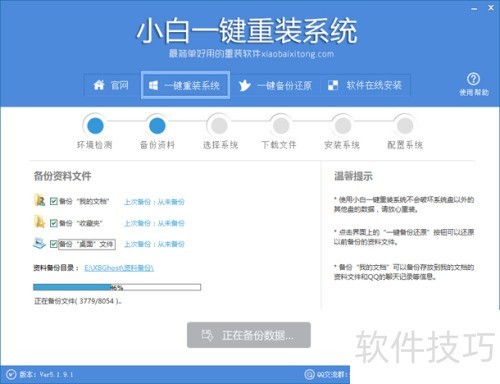This screenshot has width=500, height=384.
Task: Click the home icon beside 官网
Action: [x=99, y=85]
